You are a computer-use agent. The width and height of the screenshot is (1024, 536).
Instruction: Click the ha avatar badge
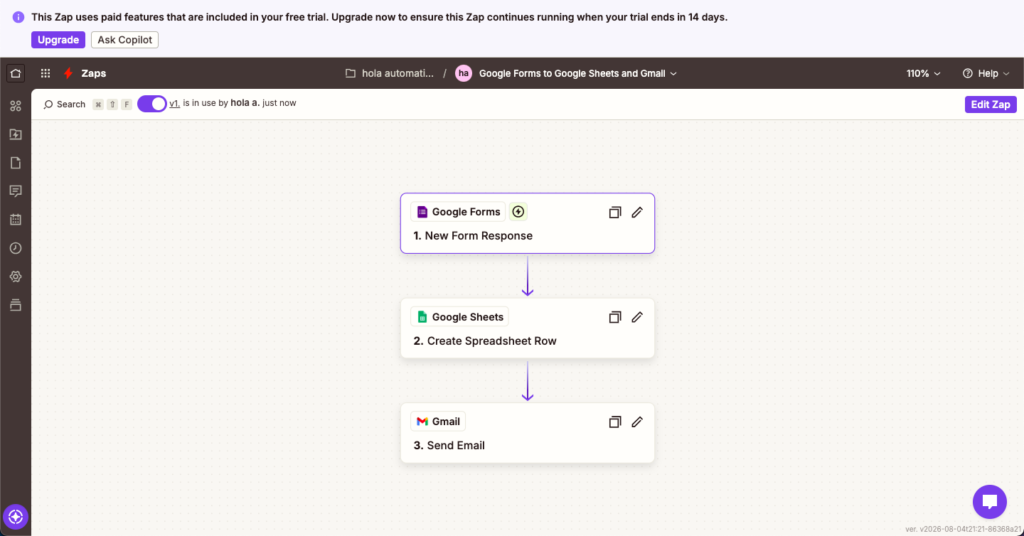click(x=463, y=73)
